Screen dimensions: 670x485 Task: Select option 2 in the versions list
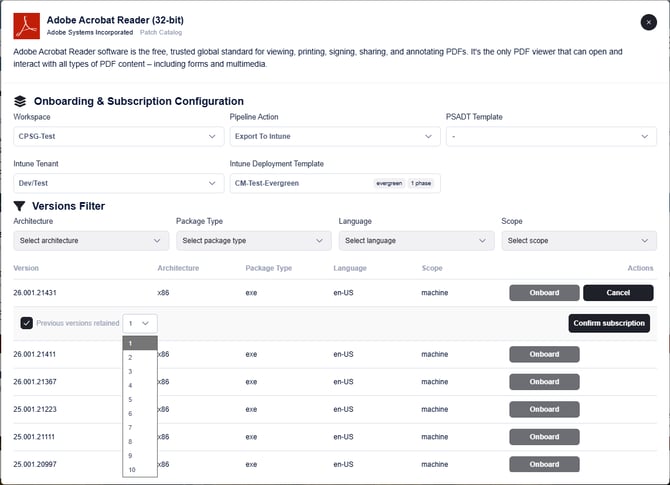pos(140,357)
